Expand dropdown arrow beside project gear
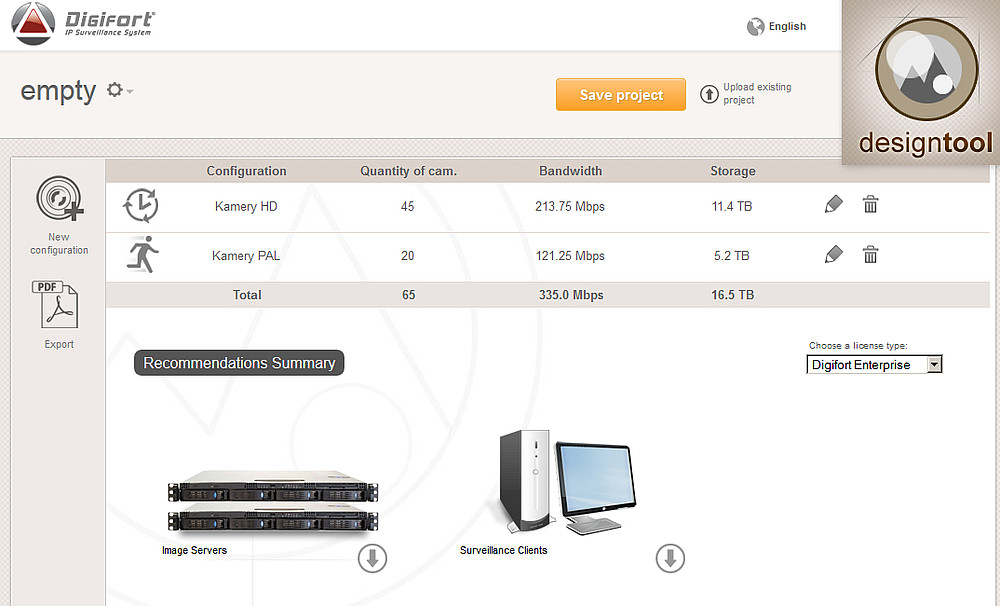Viewport: 1000px width, 606px height. click(130, 91)
